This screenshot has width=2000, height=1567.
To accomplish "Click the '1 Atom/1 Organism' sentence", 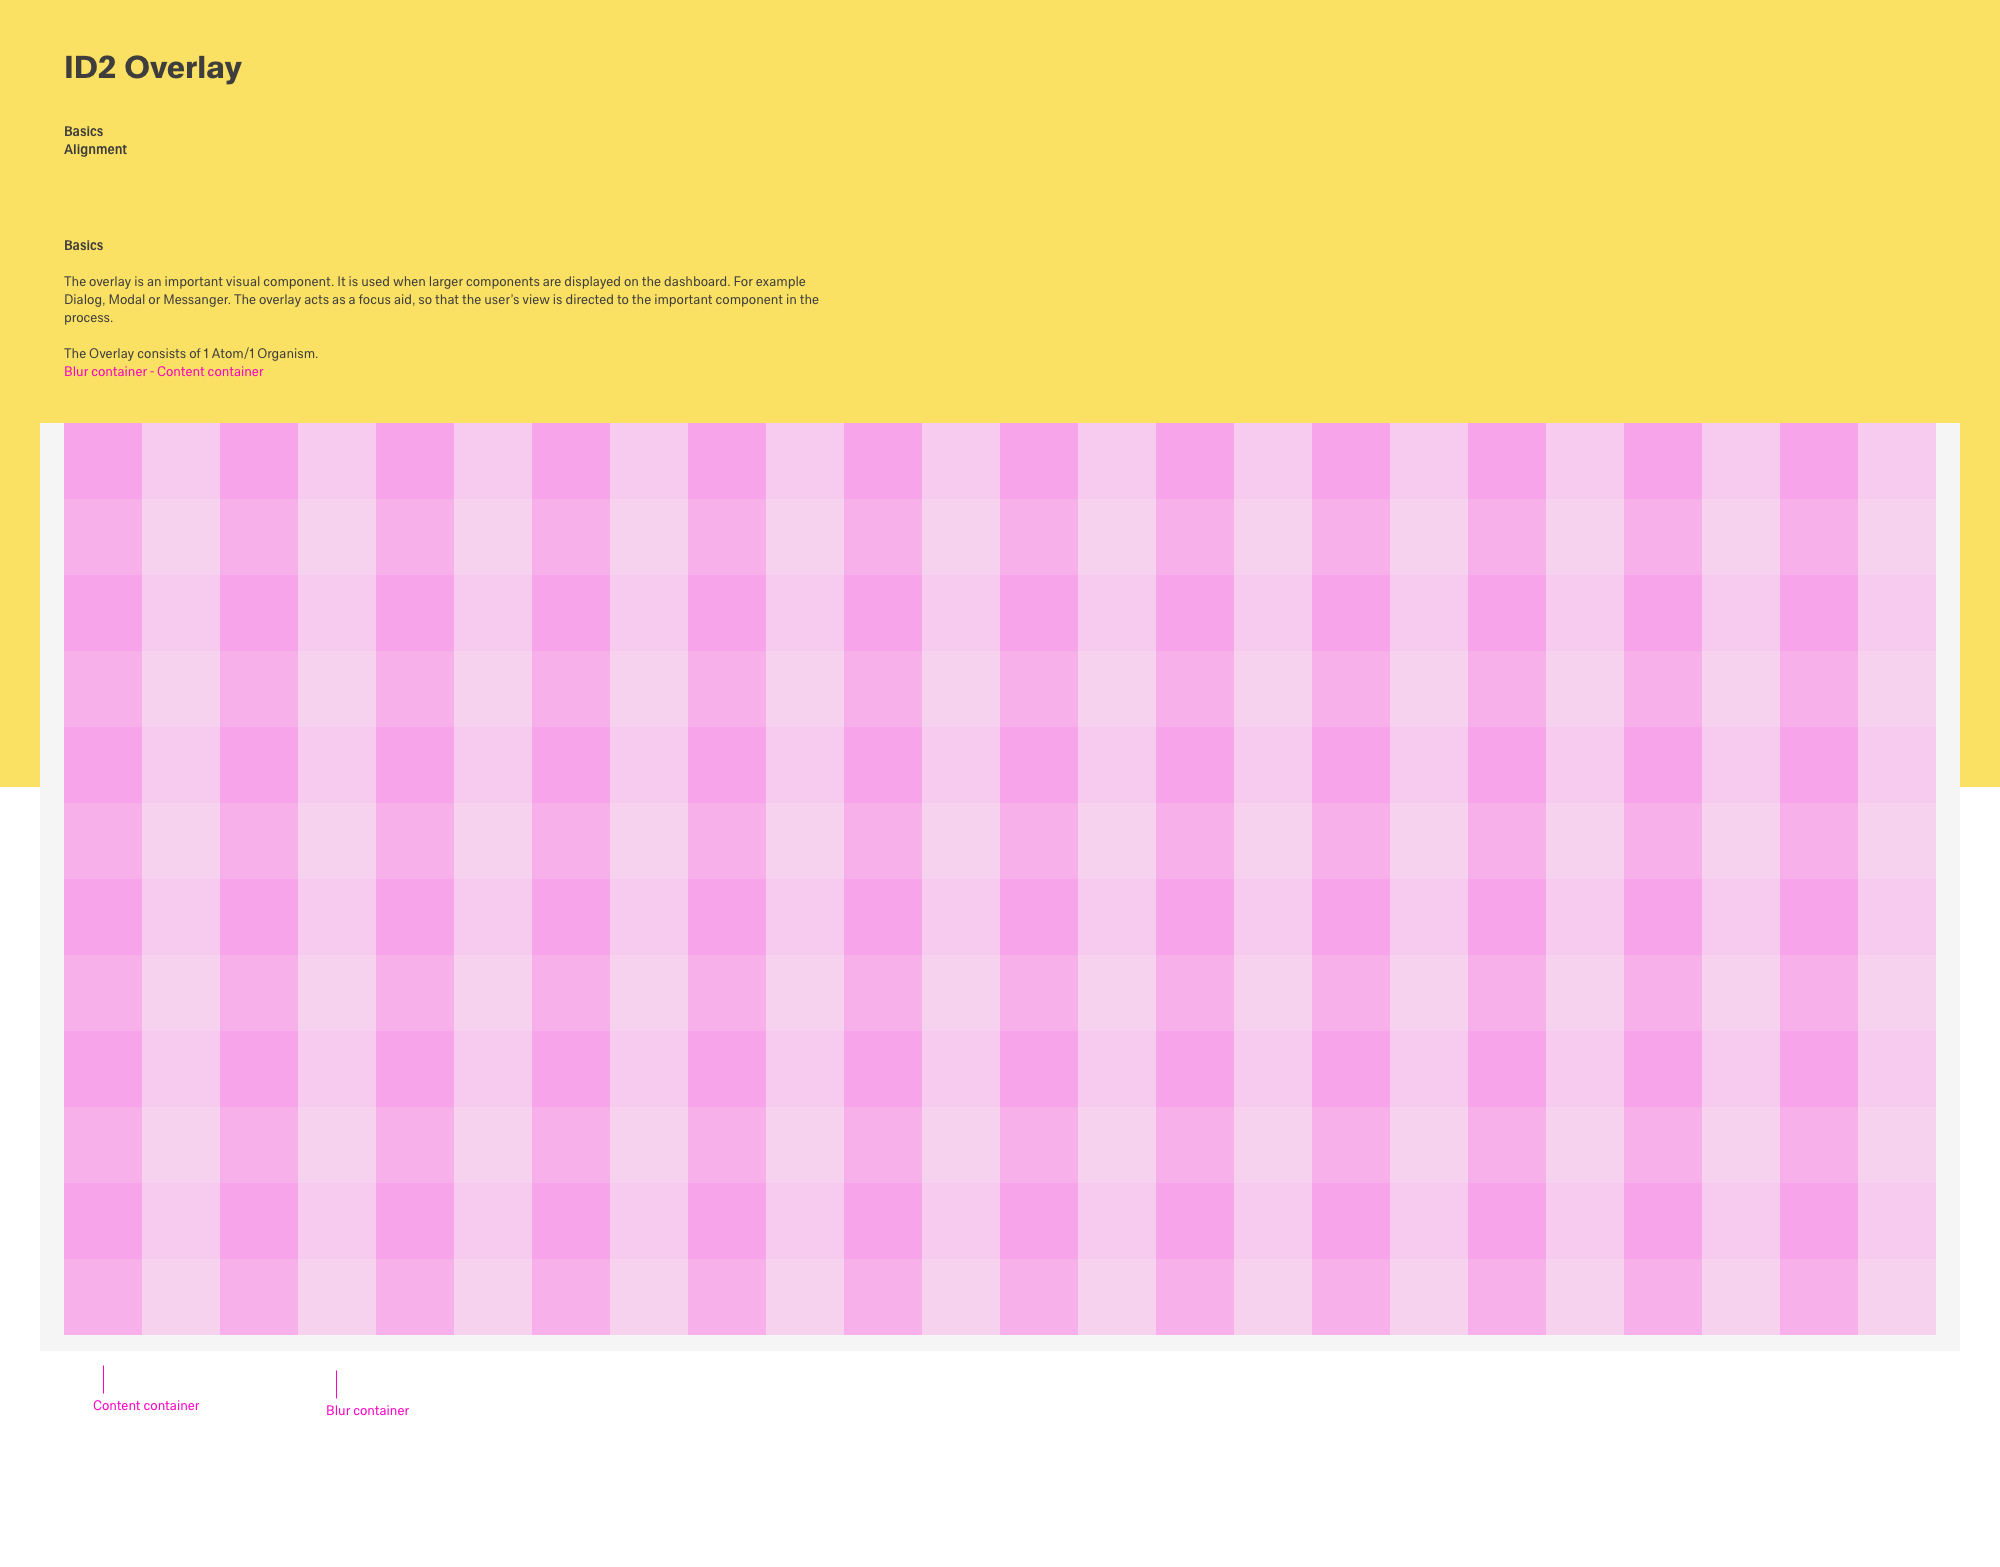I will tap(191, 354).
